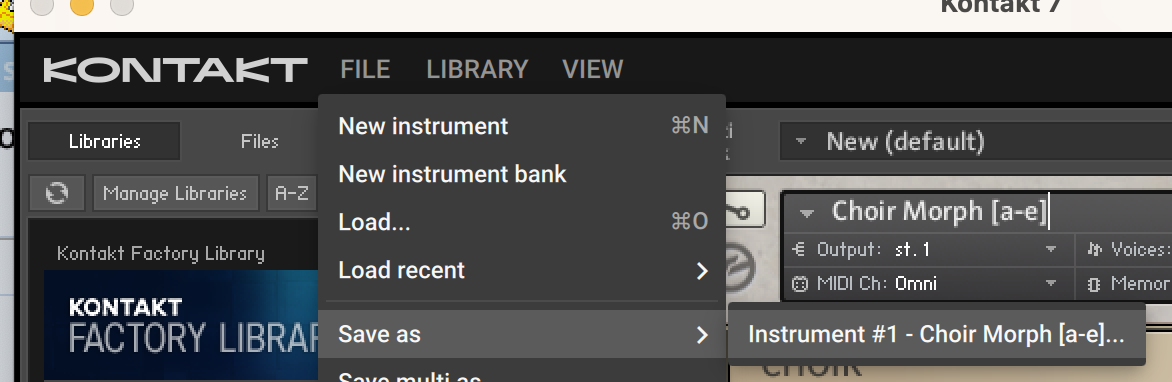Click the Memory chip icon
The image size is (1172, 382).
pos(1094,284)
